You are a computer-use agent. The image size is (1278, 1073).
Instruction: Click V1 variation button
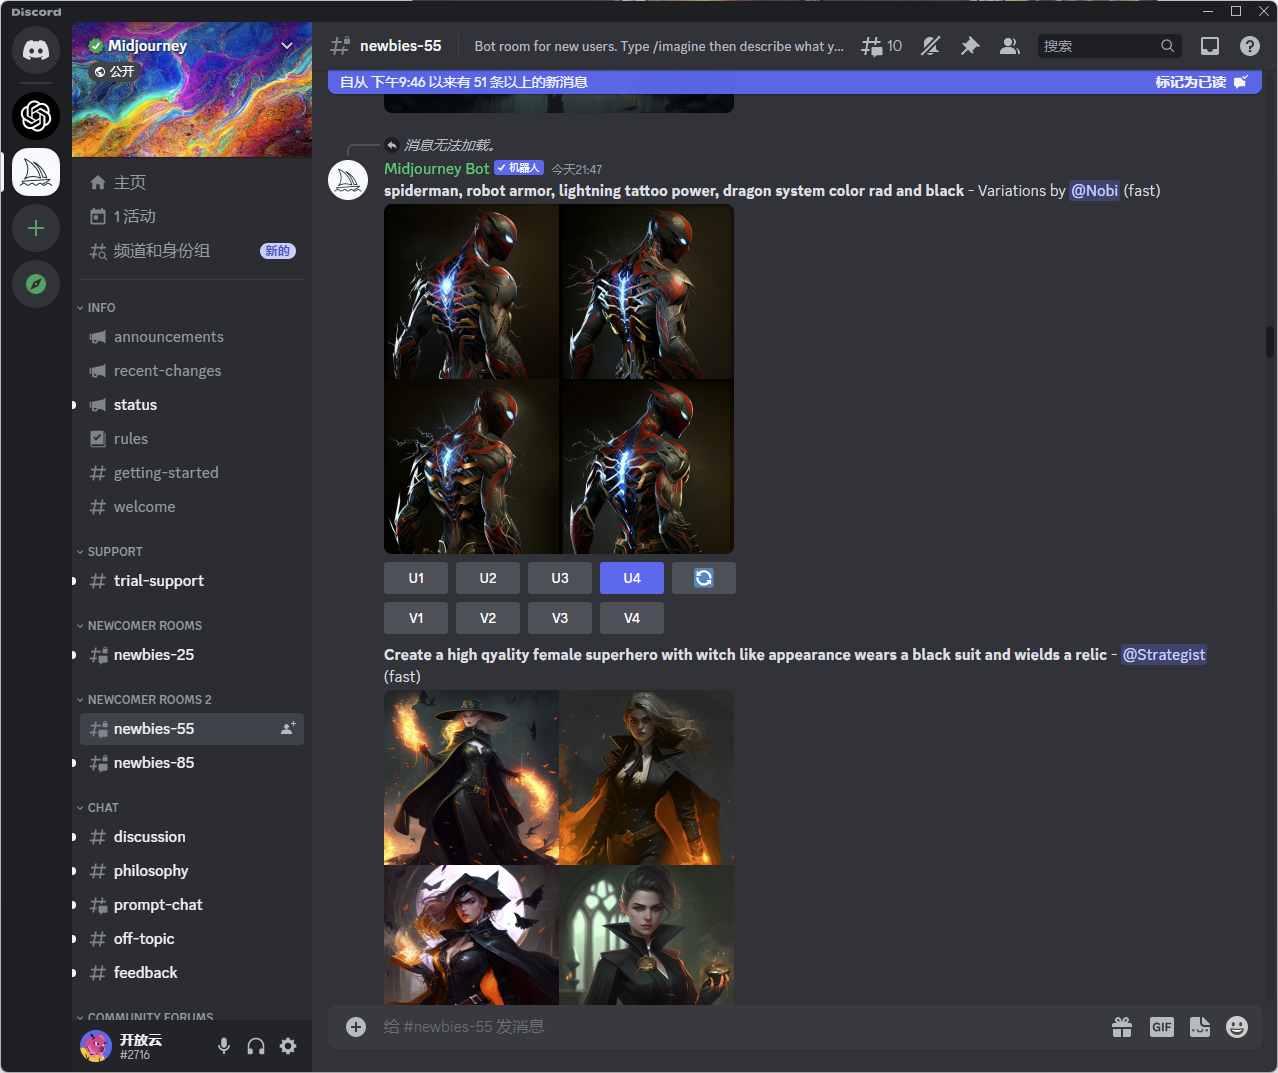pyautogui.click(x=416, y=618)
